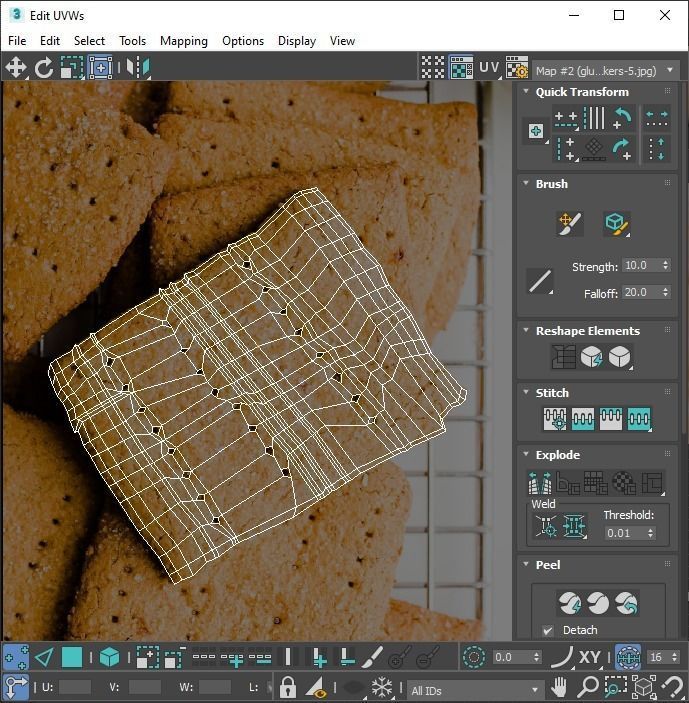The width and height of the screenshot is (689, 703).
Task: Collapse the Stitch rollout
Action: (x=526, y=392)
